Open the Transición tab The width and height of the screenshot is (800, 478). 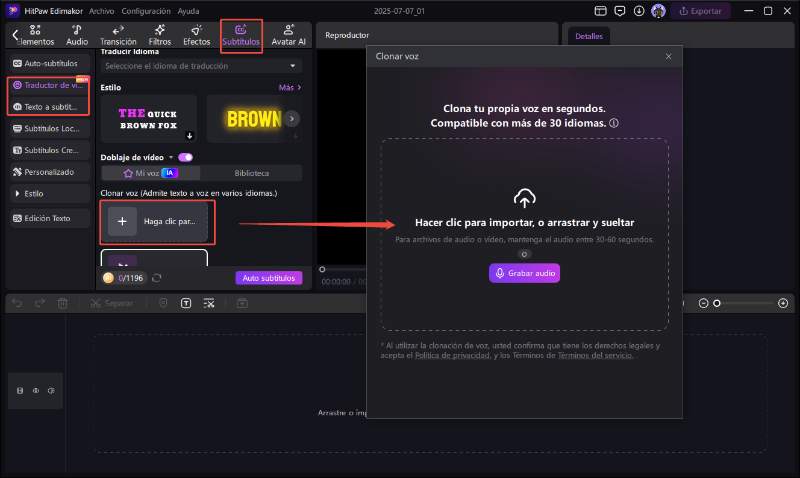[x=118, y=35]
